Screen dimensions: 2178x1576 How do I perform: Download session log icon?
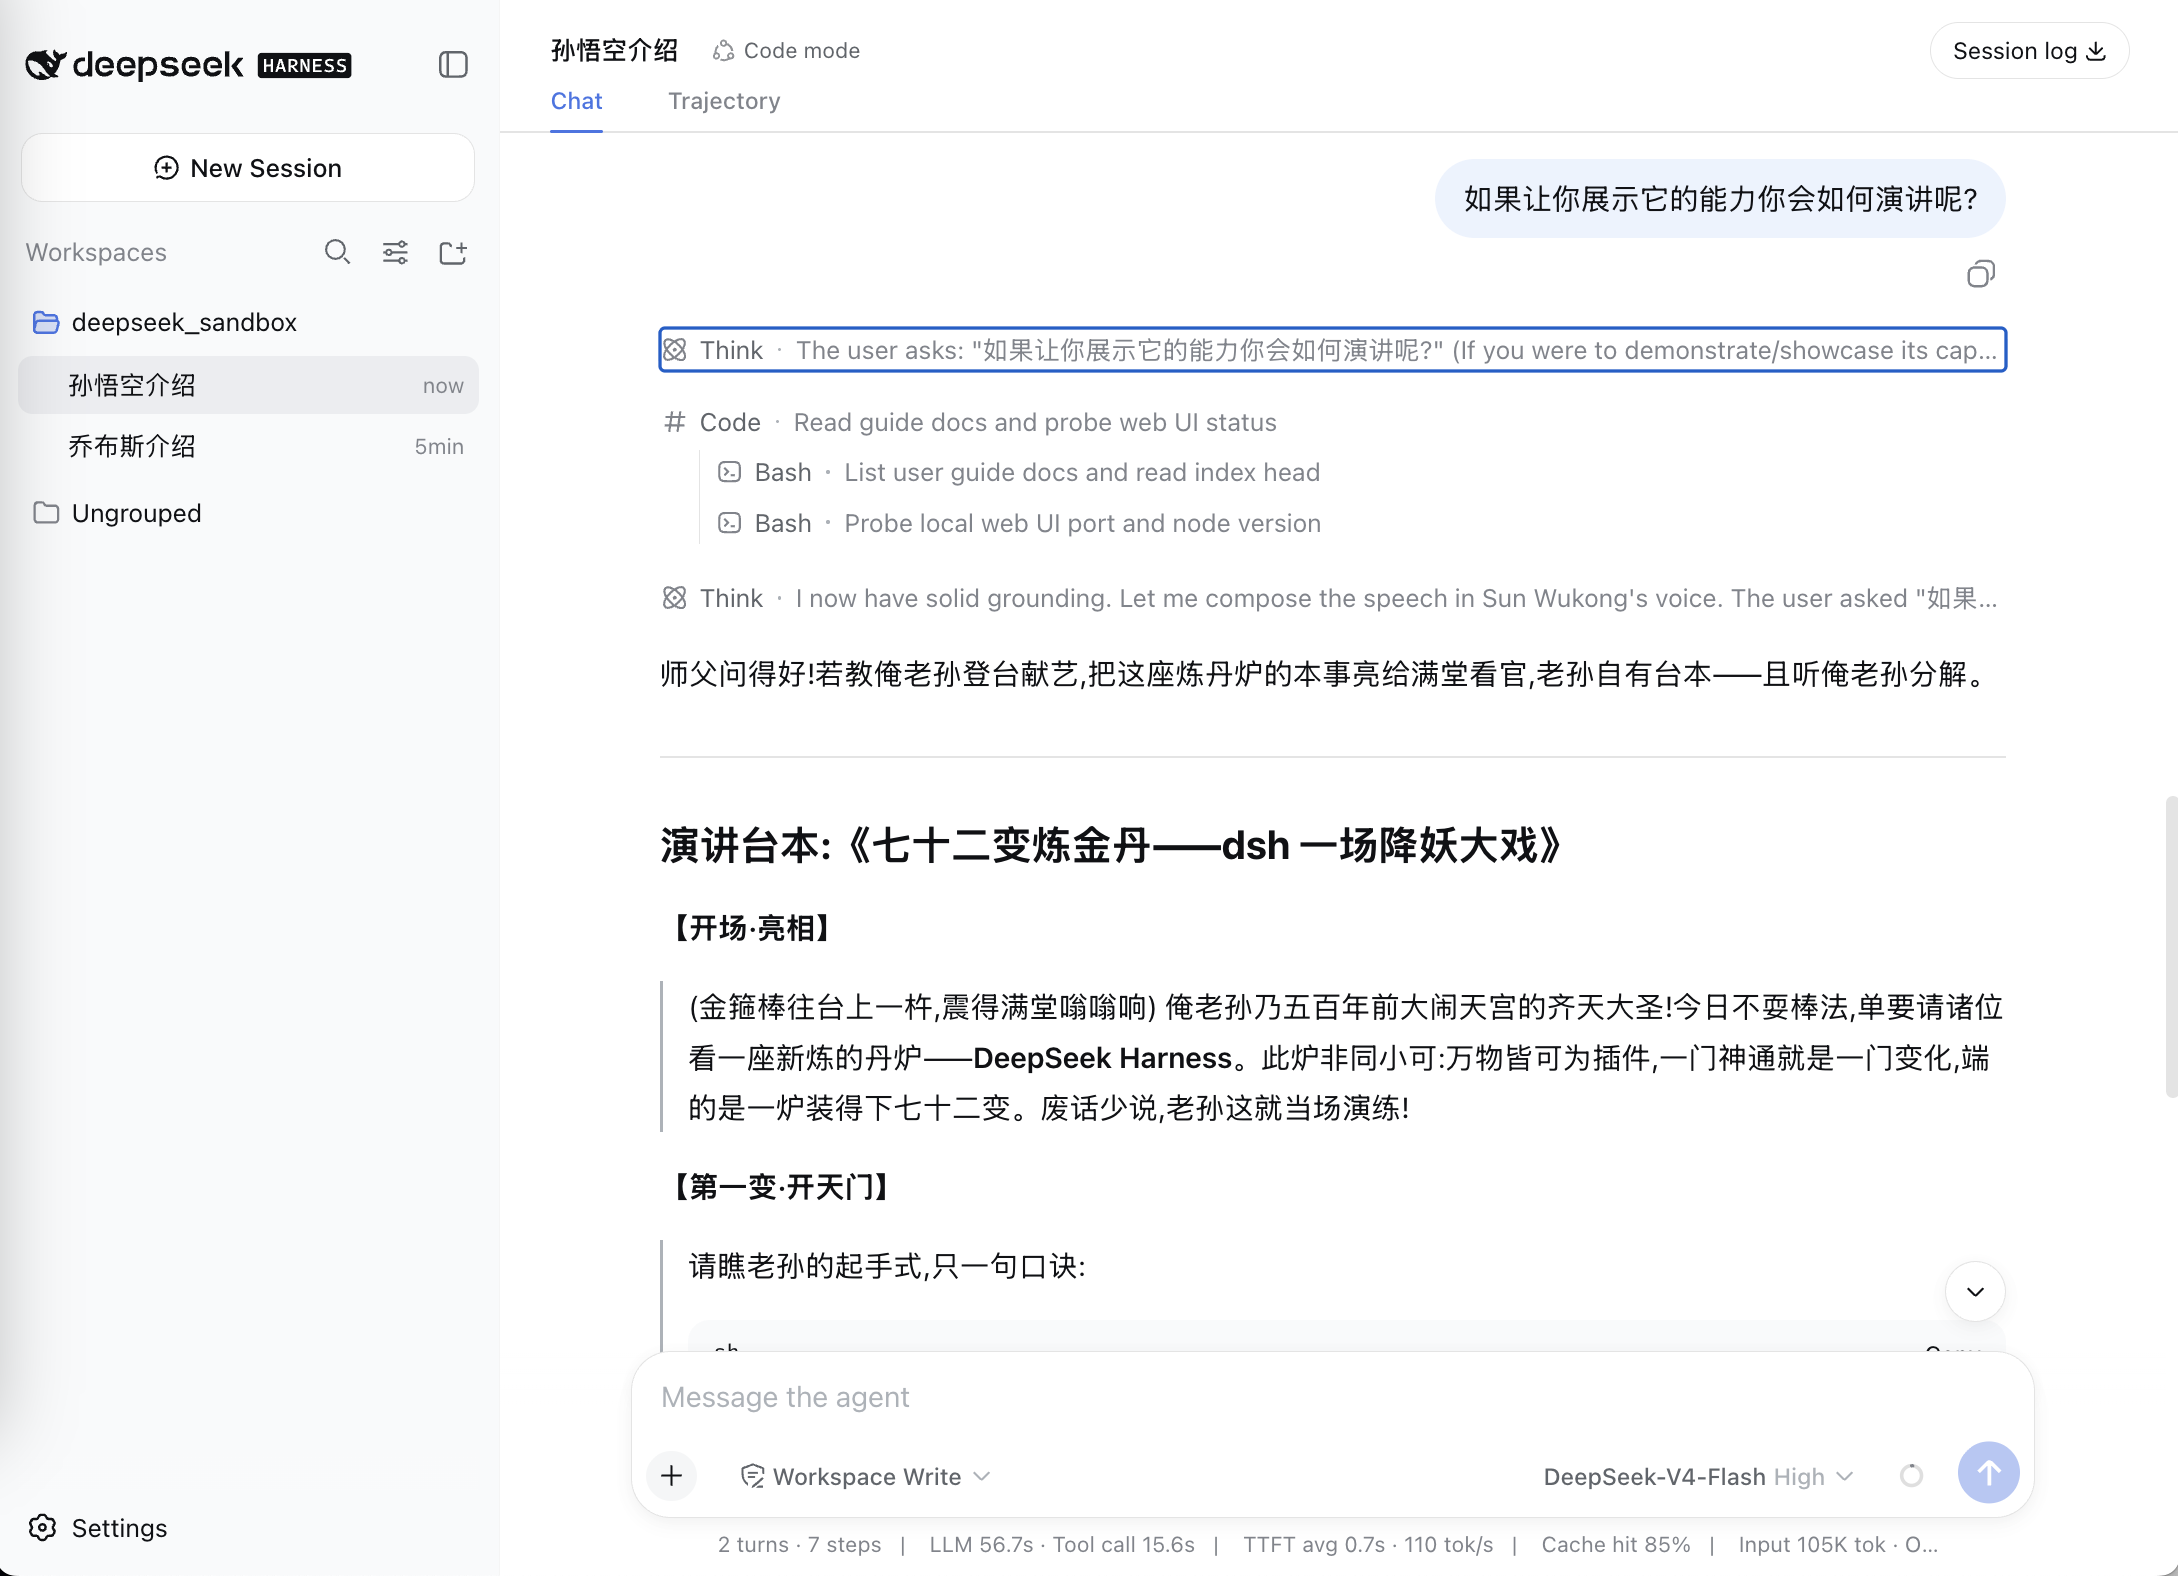(x=2097, y=51)
